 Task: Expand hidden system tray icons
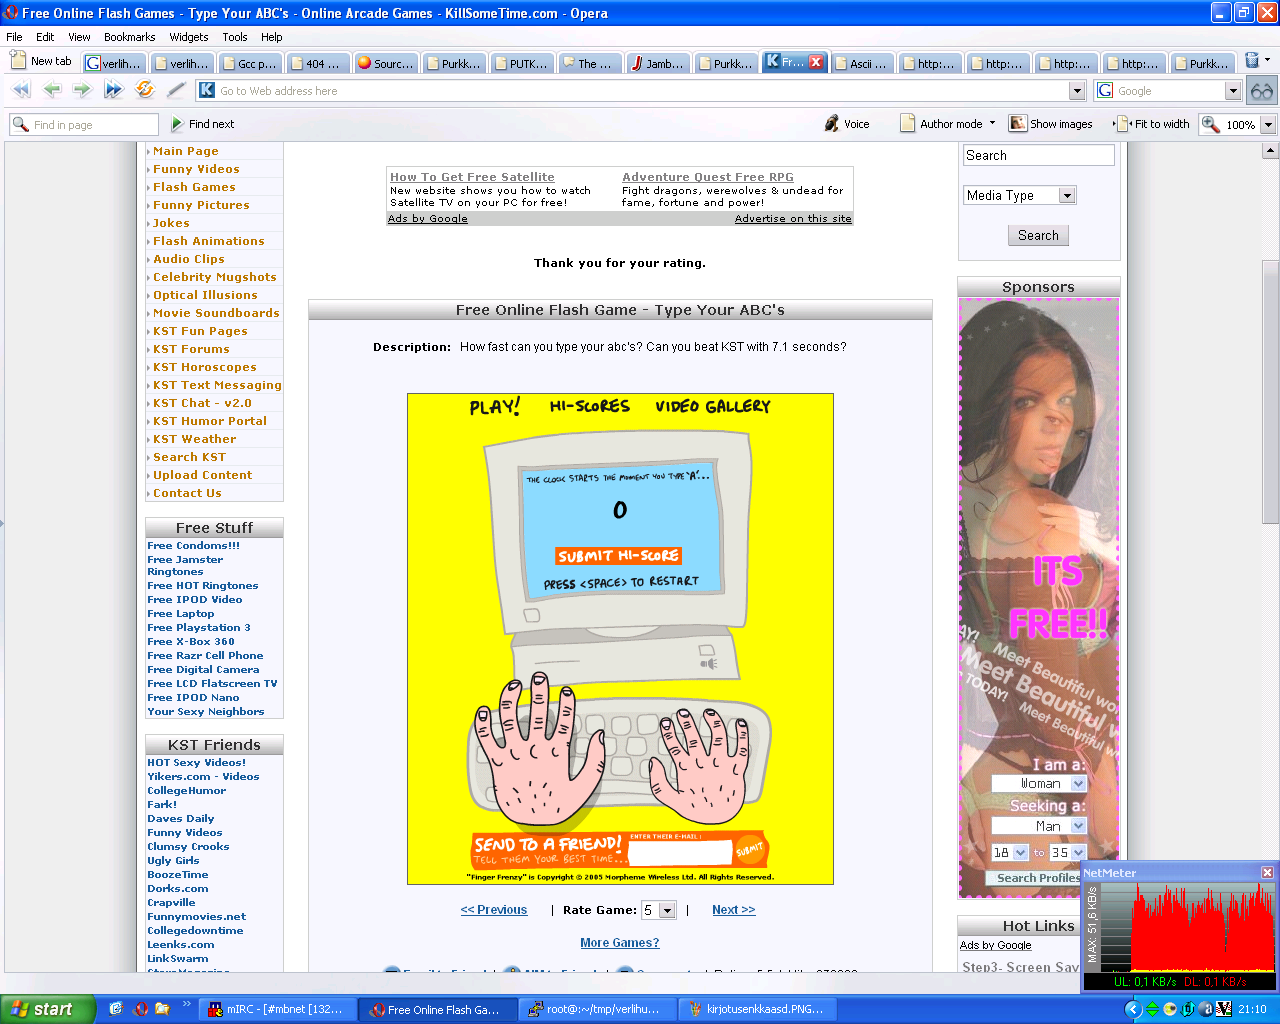[1133, 1009]
